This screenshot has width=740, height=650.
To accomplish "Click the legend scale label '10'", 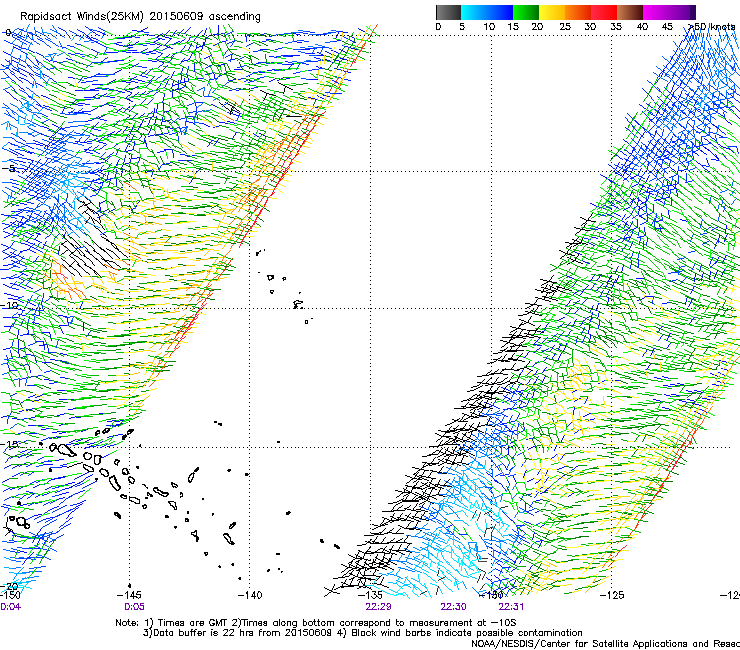I will coord(489,27).
